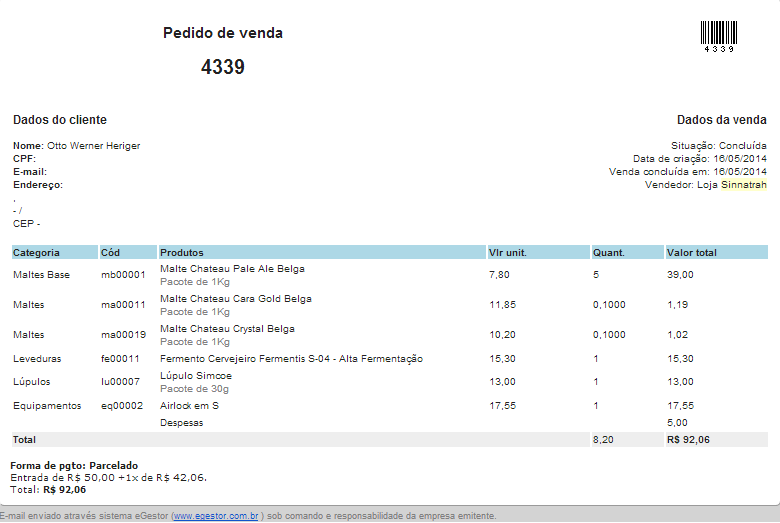
Task: Click the Total row label
Action: coord(24,440)
